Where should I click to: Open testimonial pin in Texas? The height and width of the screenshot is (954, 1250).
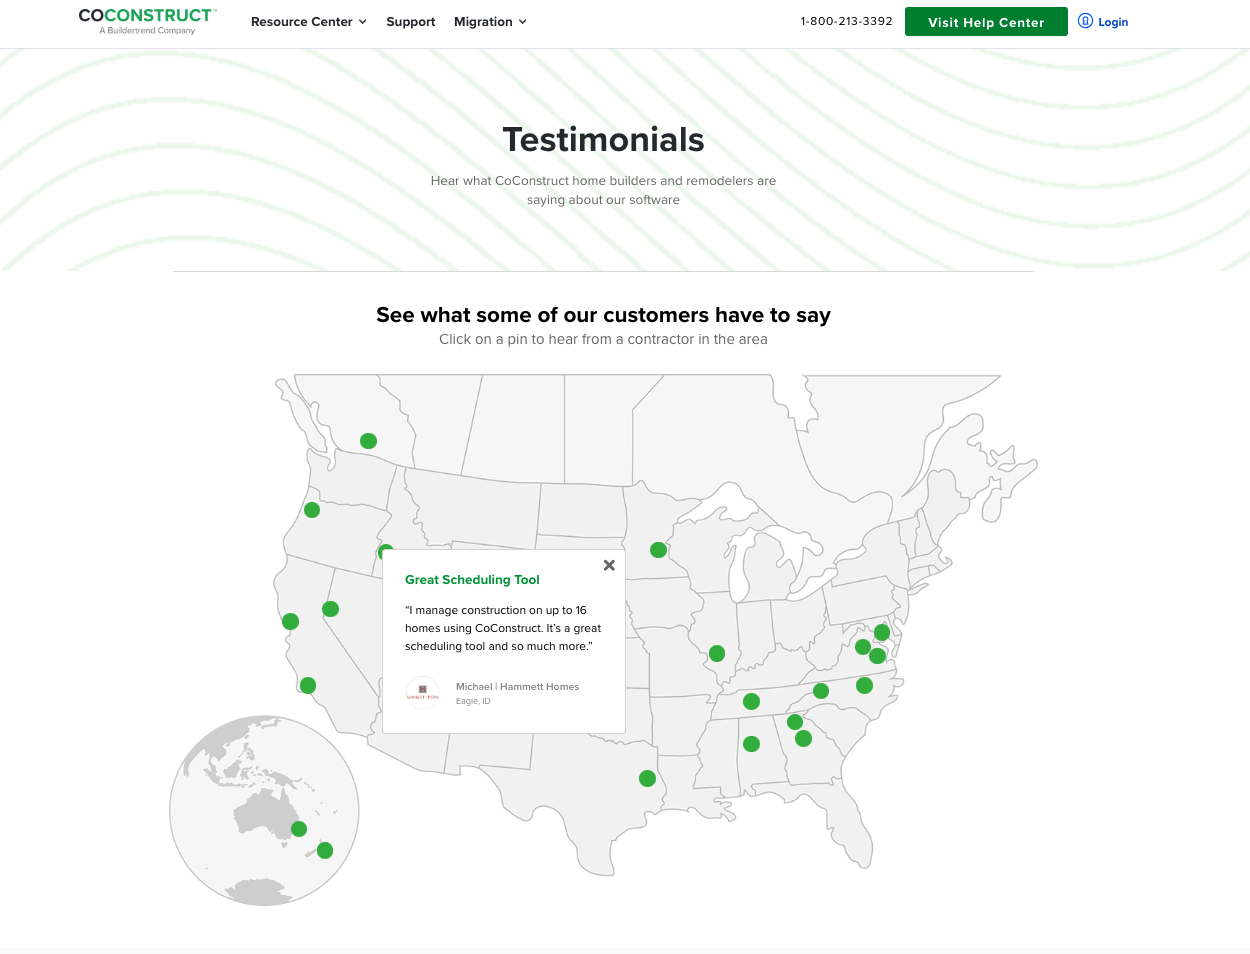647,778
